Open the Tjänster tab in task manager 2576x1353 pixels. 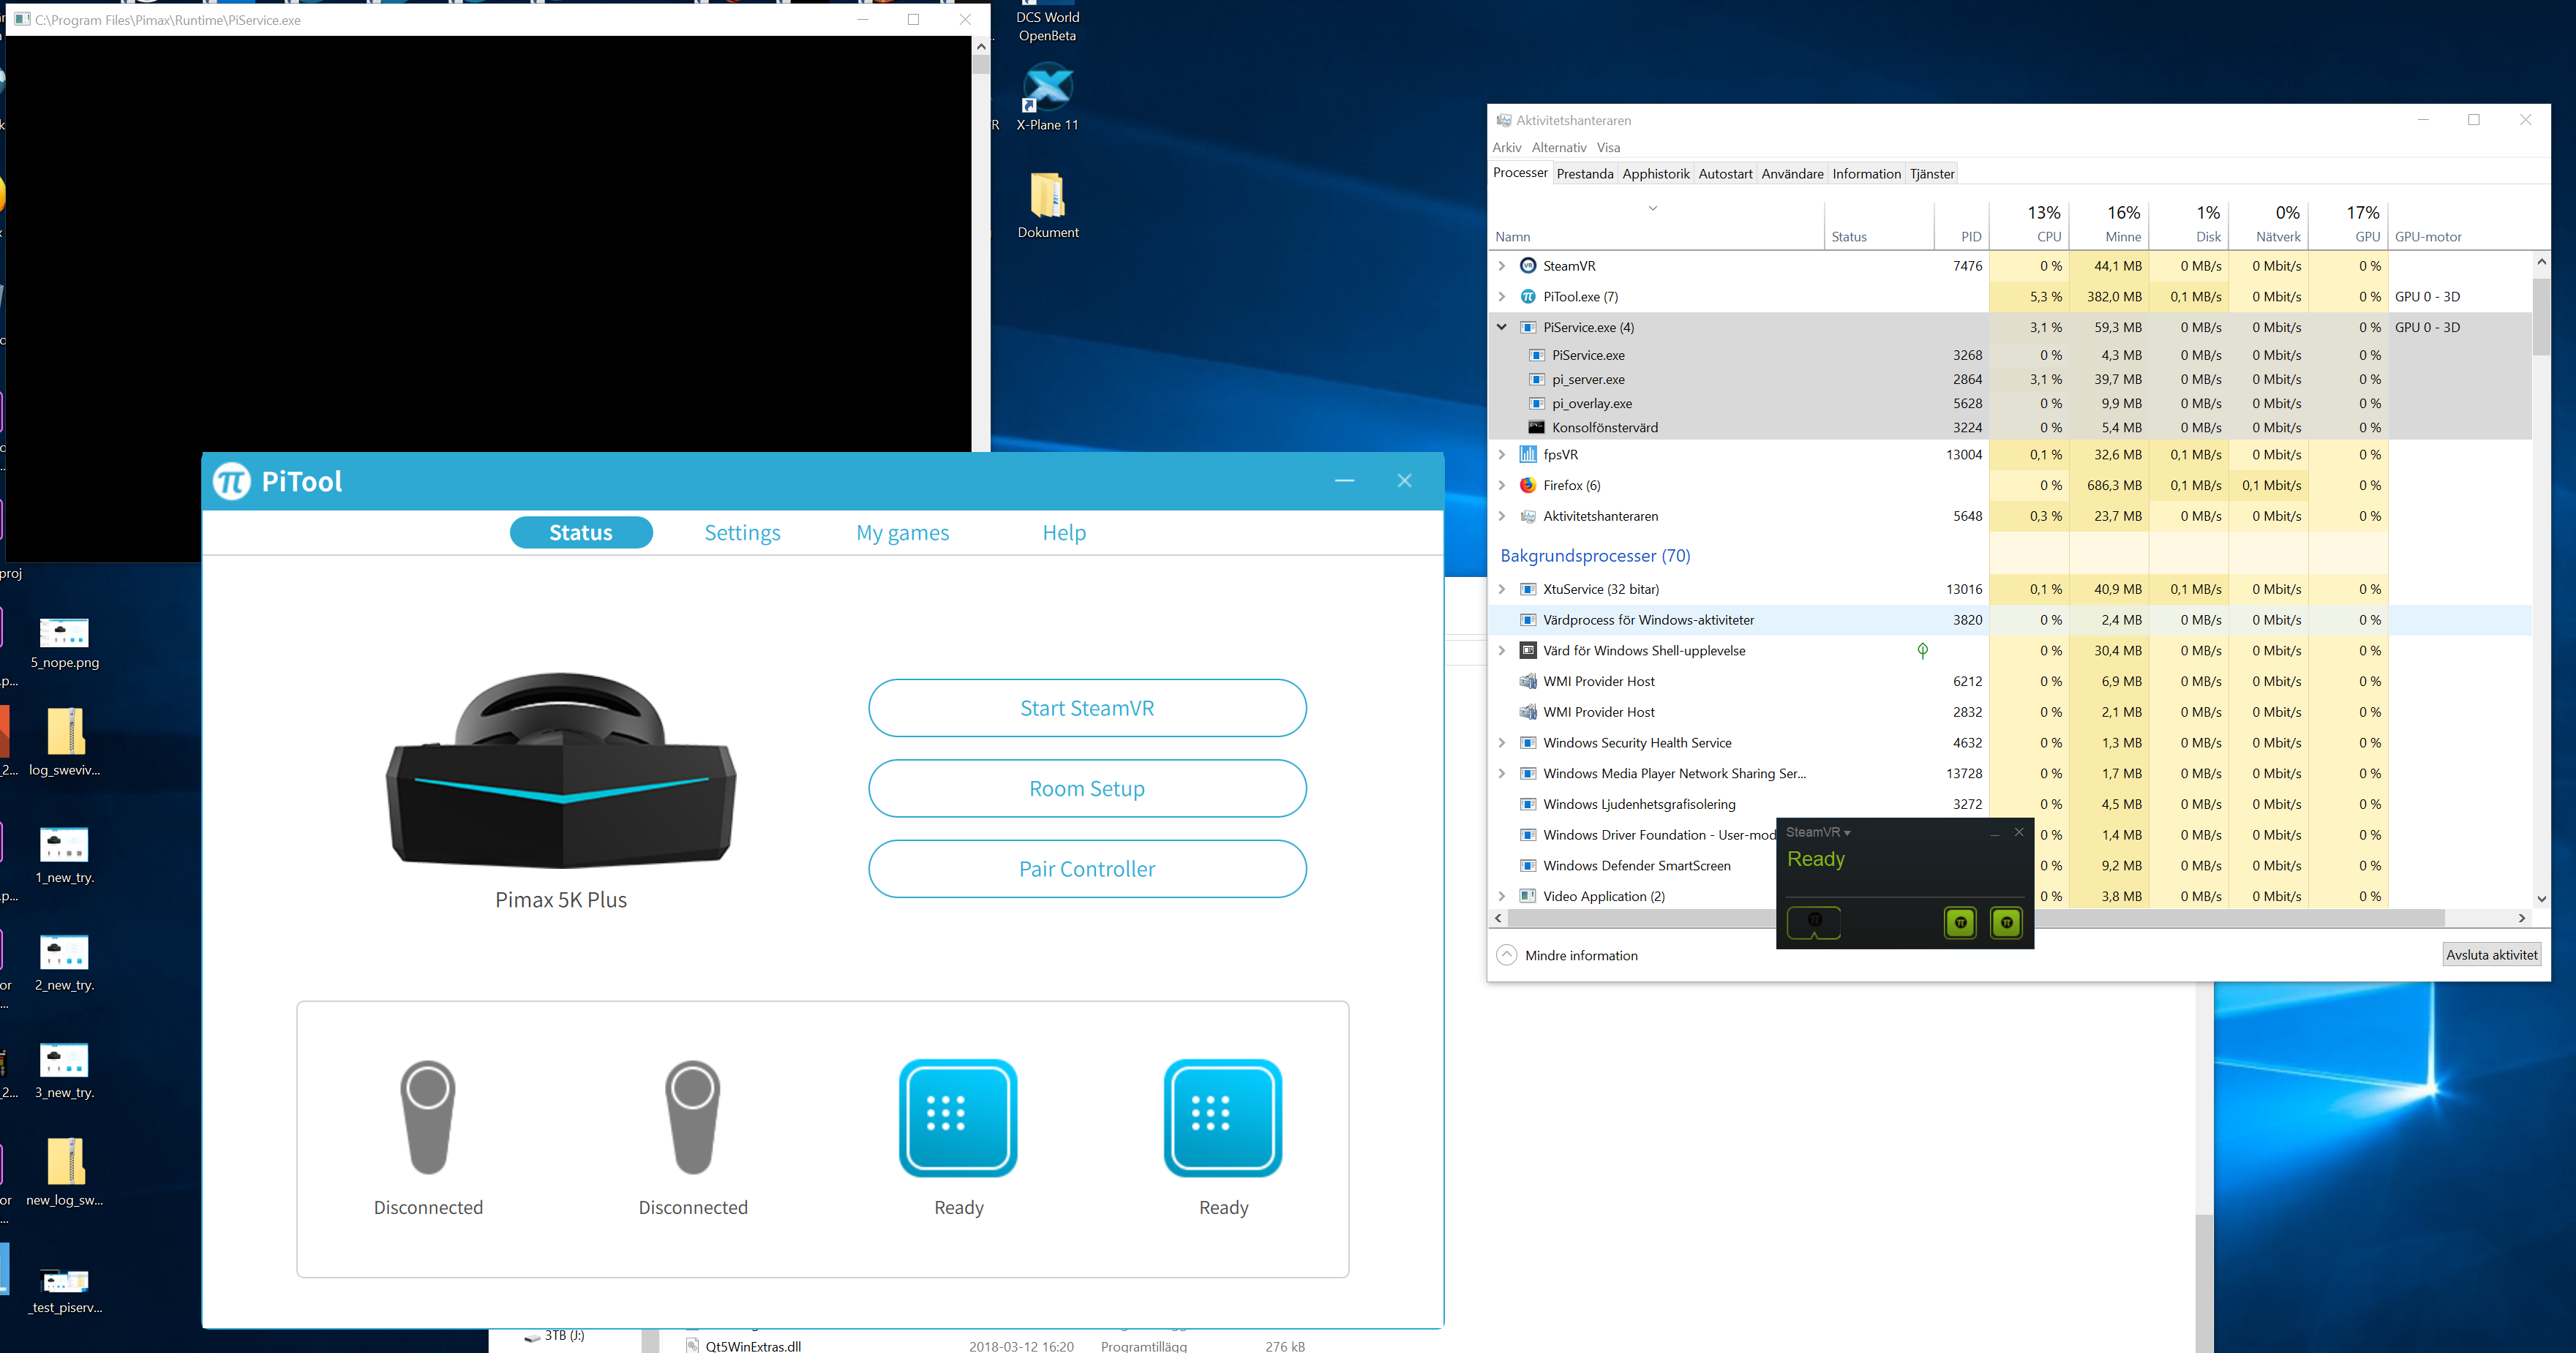pyautogui.click(x=1931, y=173)
